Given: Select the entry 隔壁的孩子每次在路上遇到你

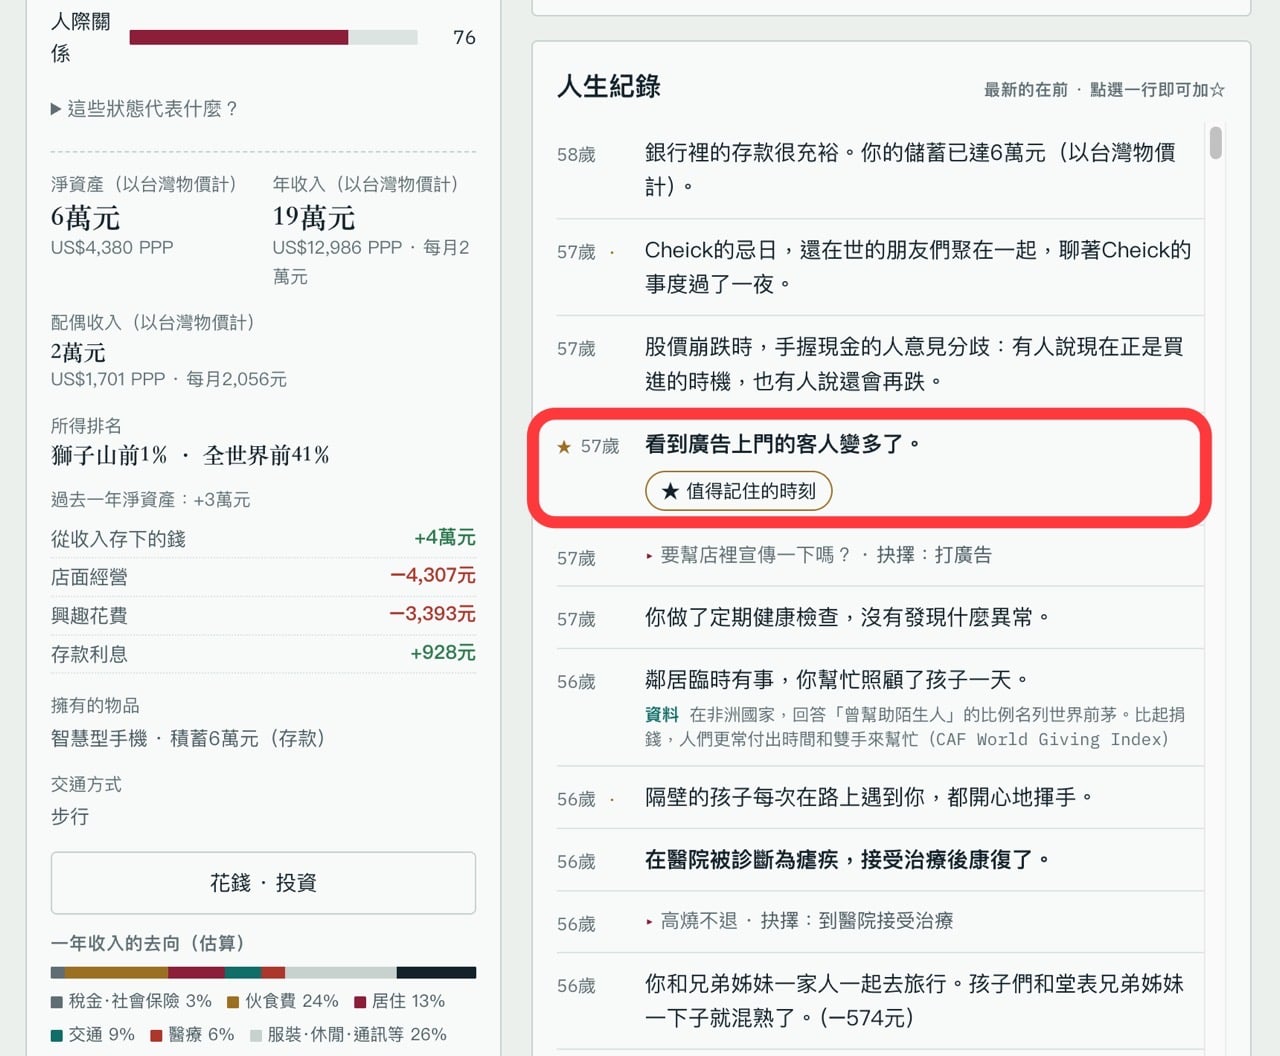Looking at the screenshot, I should 880,798.
